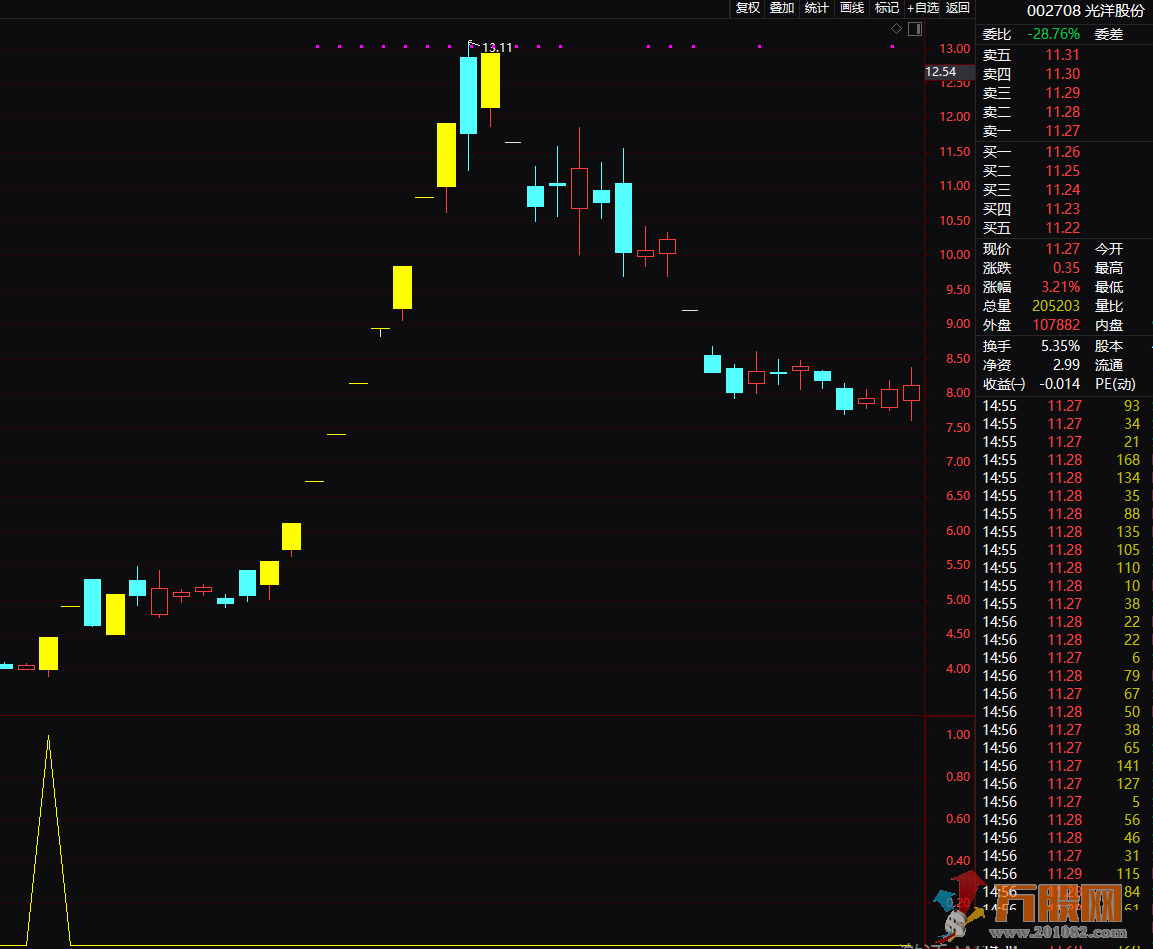Add stock via +自选 button
Screen dimensions: 1153x949
coord(922,8)
